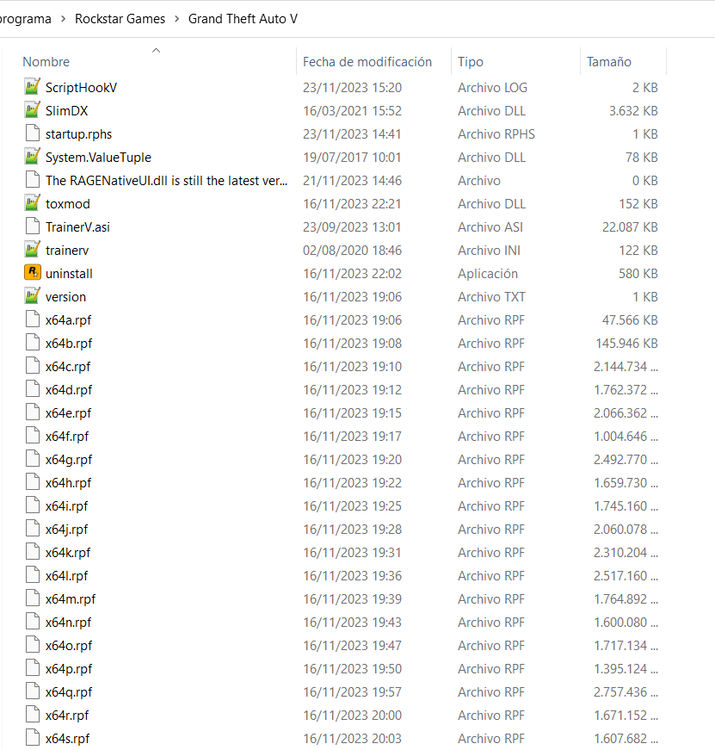Select the file name x64r.rpf
The image size is (715, 750).
coord(67,715)
